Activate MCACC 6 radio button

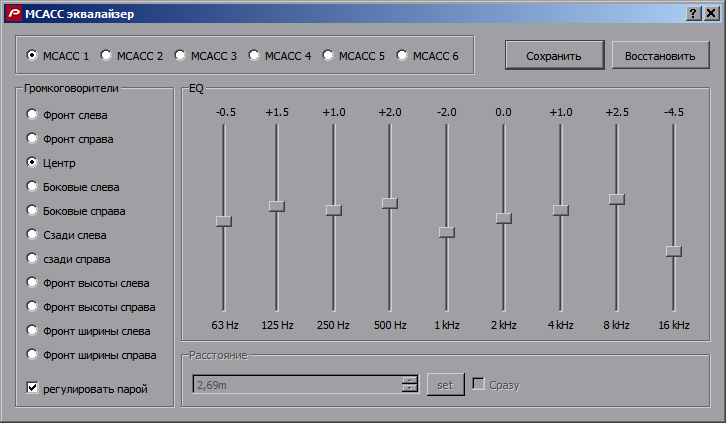427,56
